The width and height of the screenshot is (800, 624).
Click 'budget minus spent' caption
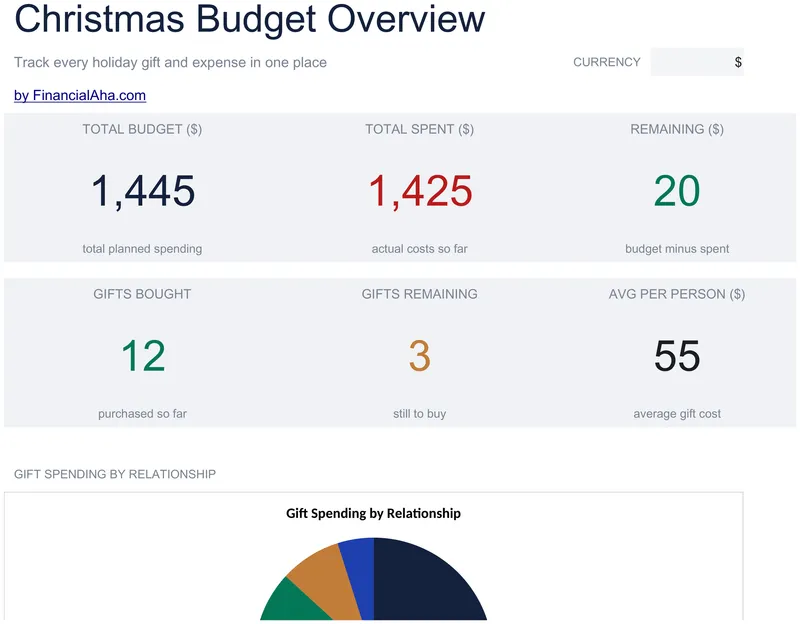tap(677, 248)
